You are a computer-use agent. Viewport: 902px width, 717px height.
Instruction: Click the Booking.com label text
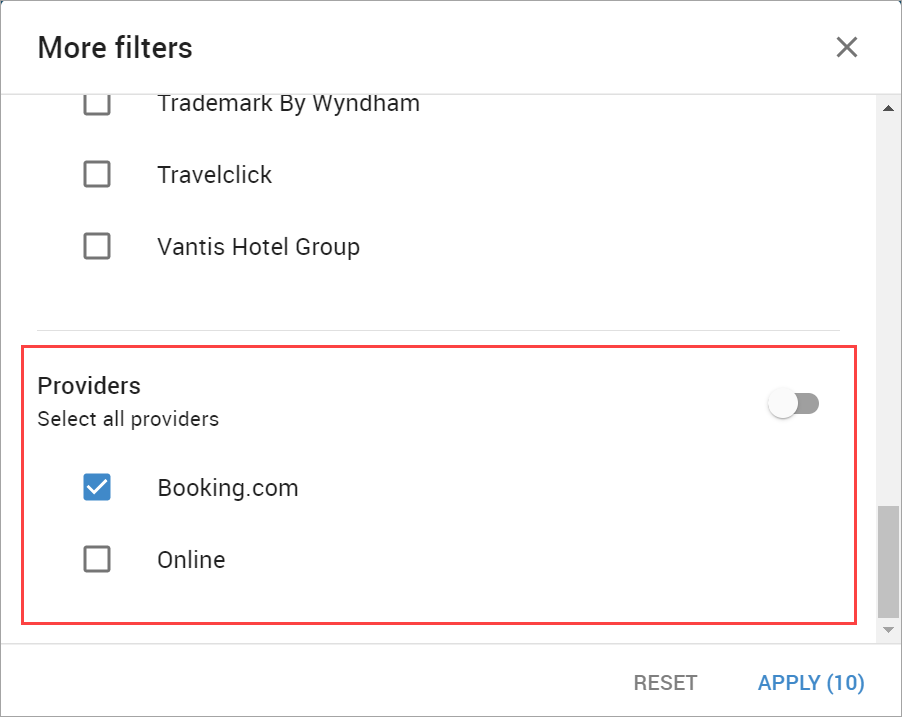[x=228, y=488]
